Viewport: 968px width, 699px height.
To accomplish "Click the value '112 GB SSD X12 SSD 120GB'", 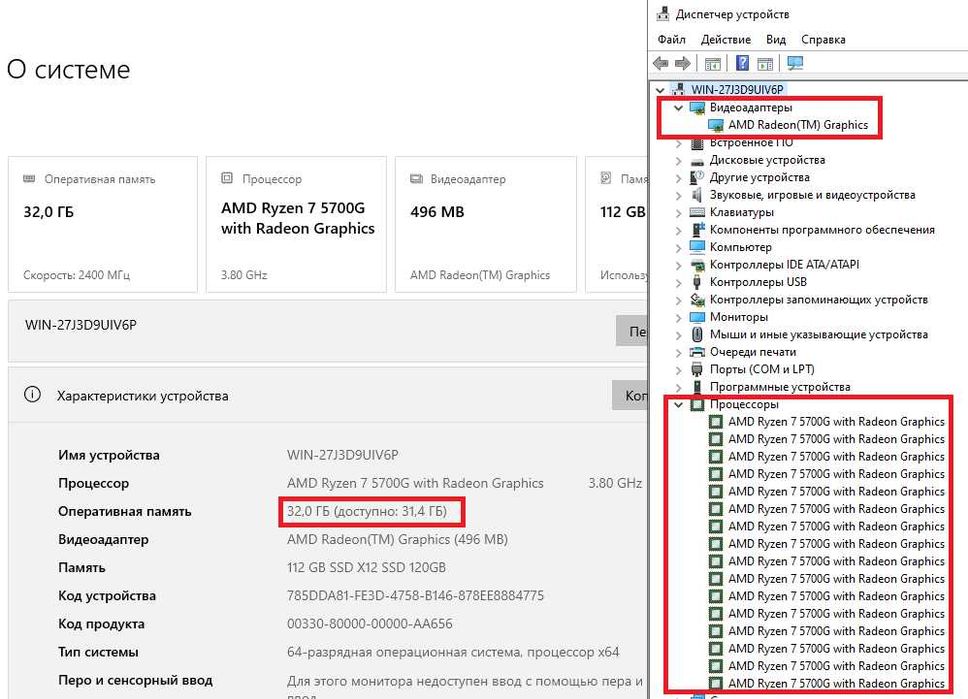I will (366, 567).
